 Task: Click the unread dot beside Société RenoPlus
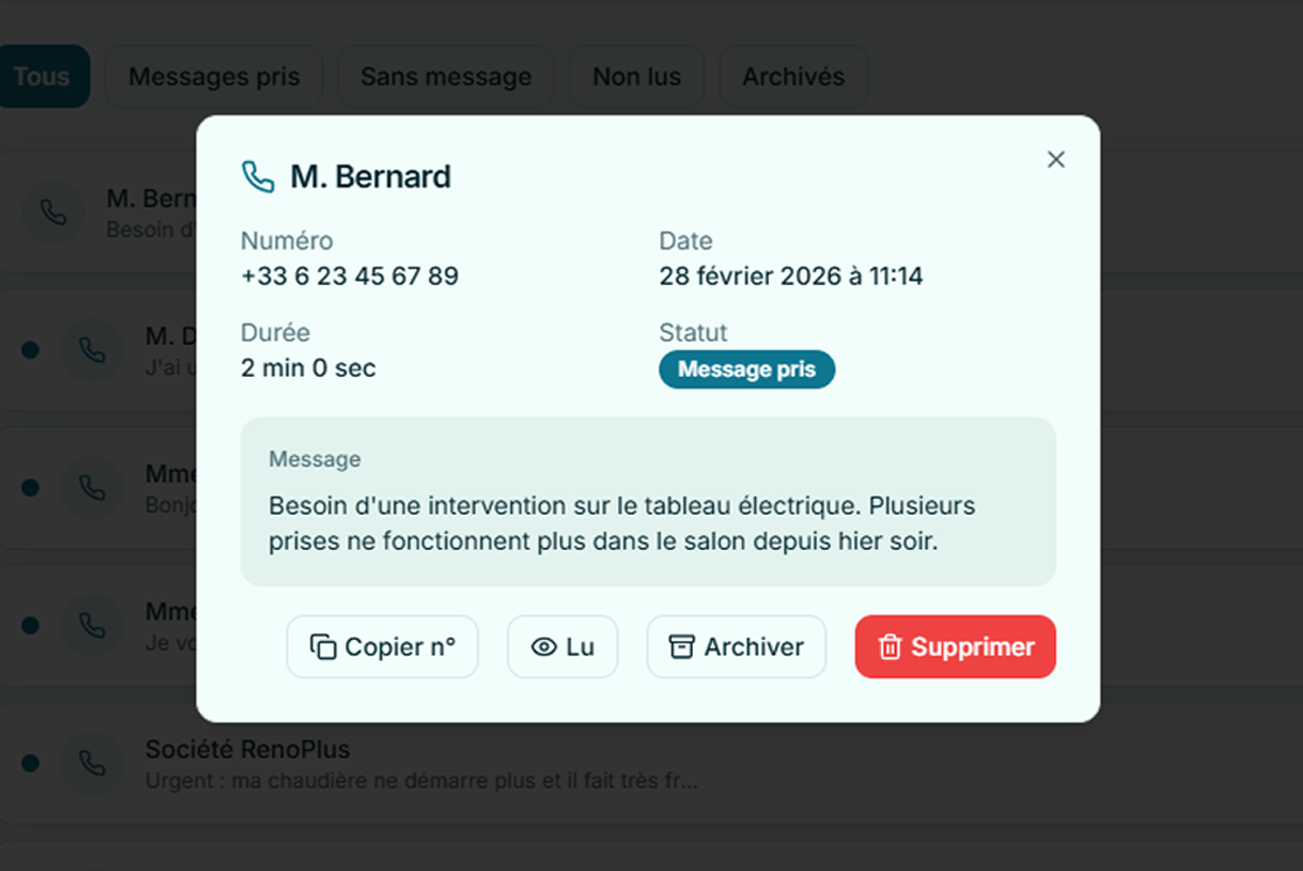(x=30, y=763)
